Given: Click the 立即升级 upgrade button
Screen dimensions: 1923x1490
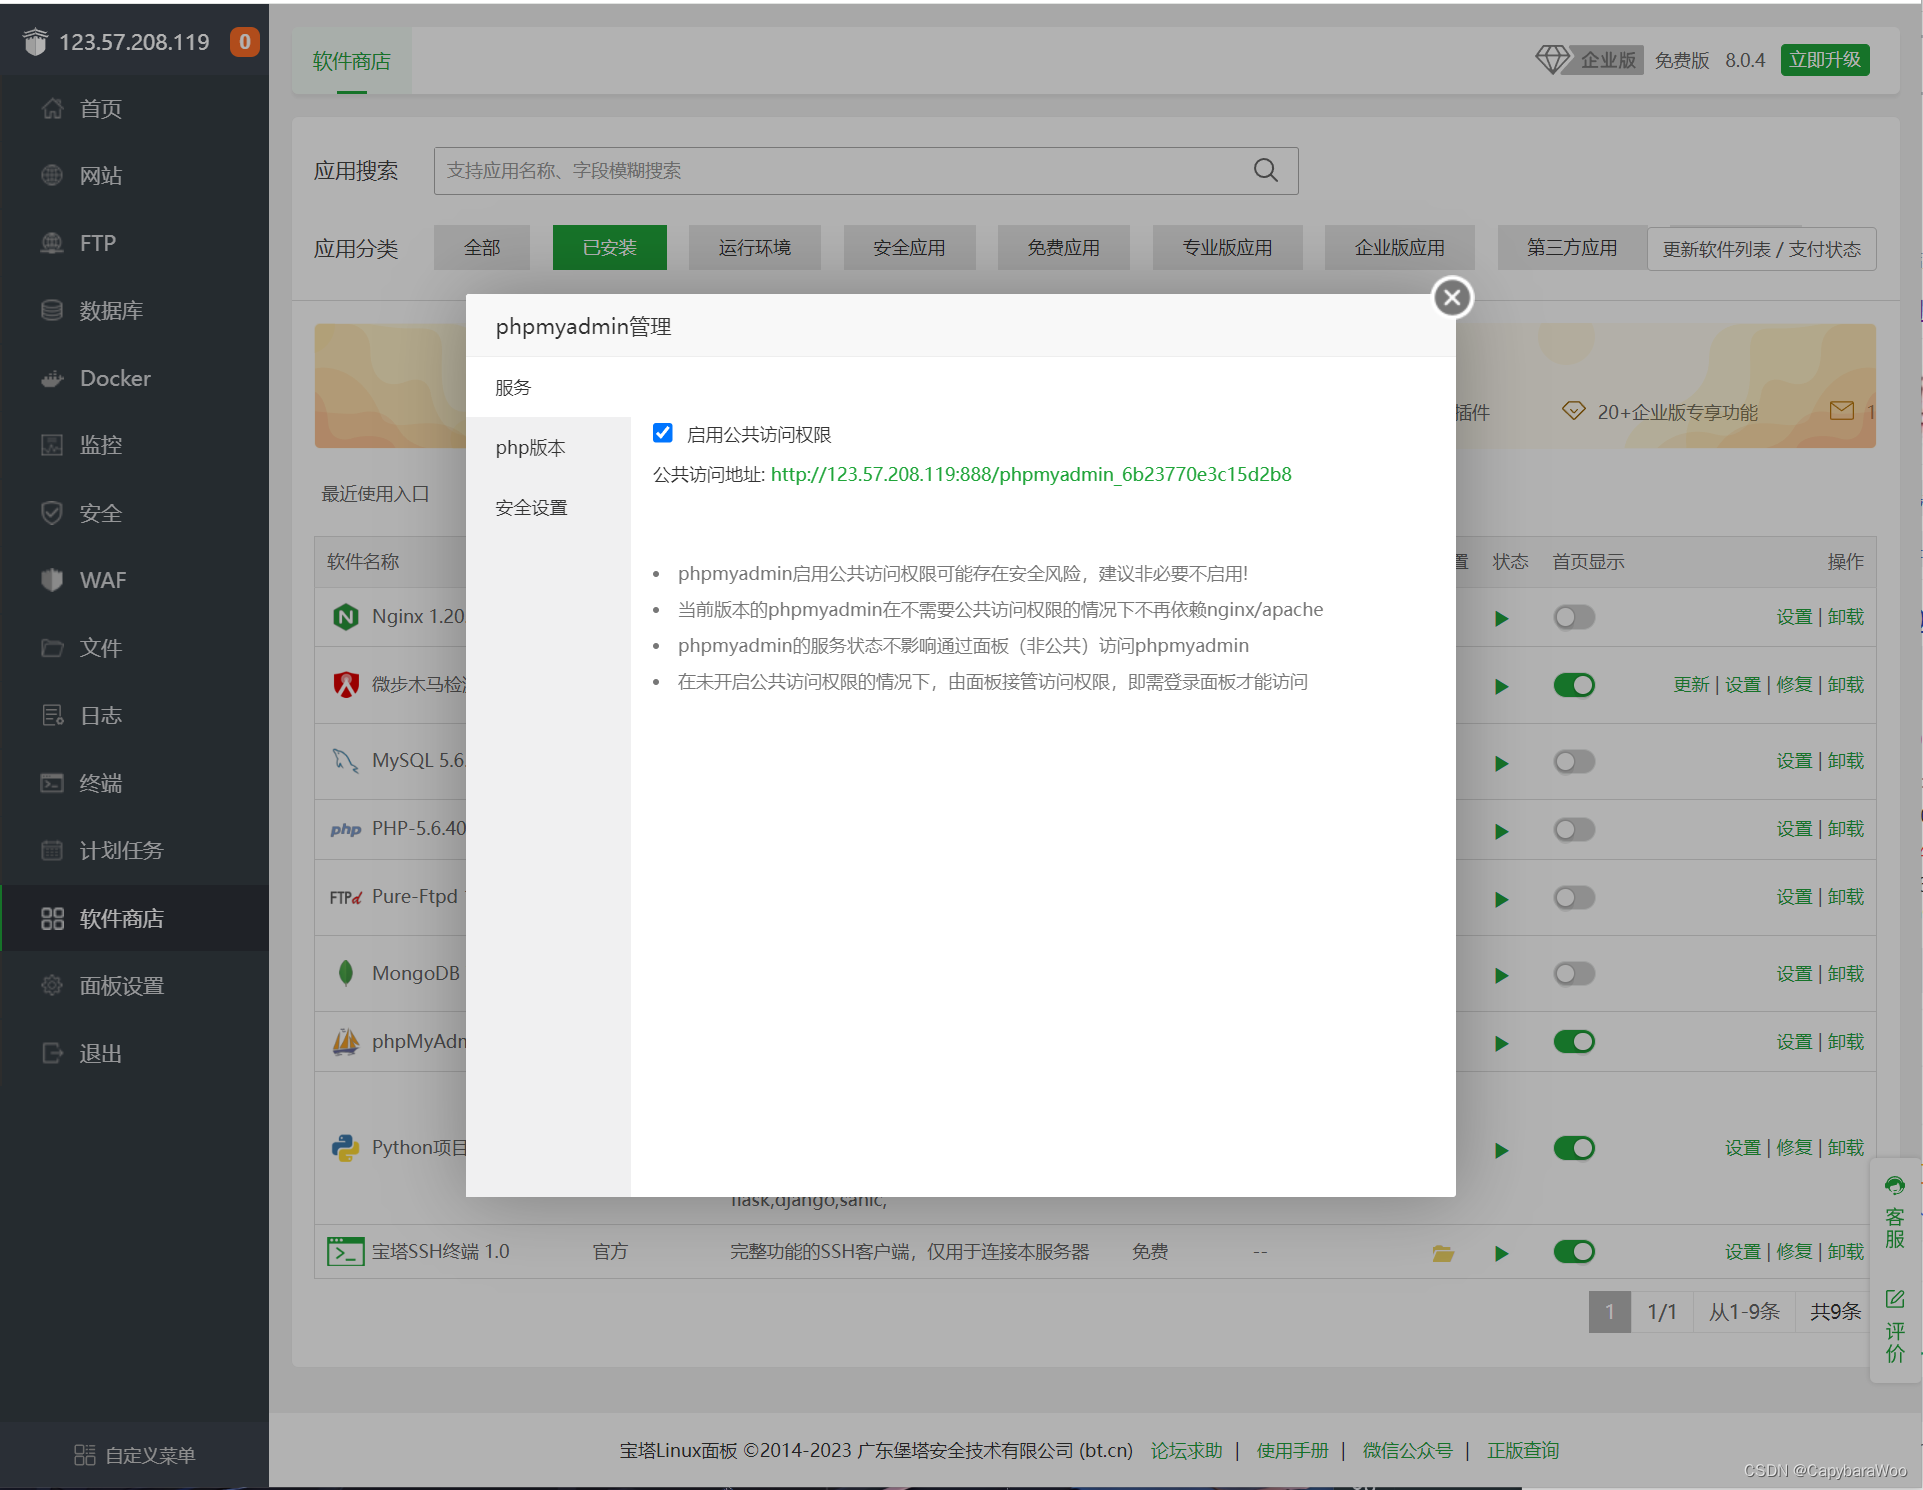Looking at the screenshot, I should [x=1824, y=59].
